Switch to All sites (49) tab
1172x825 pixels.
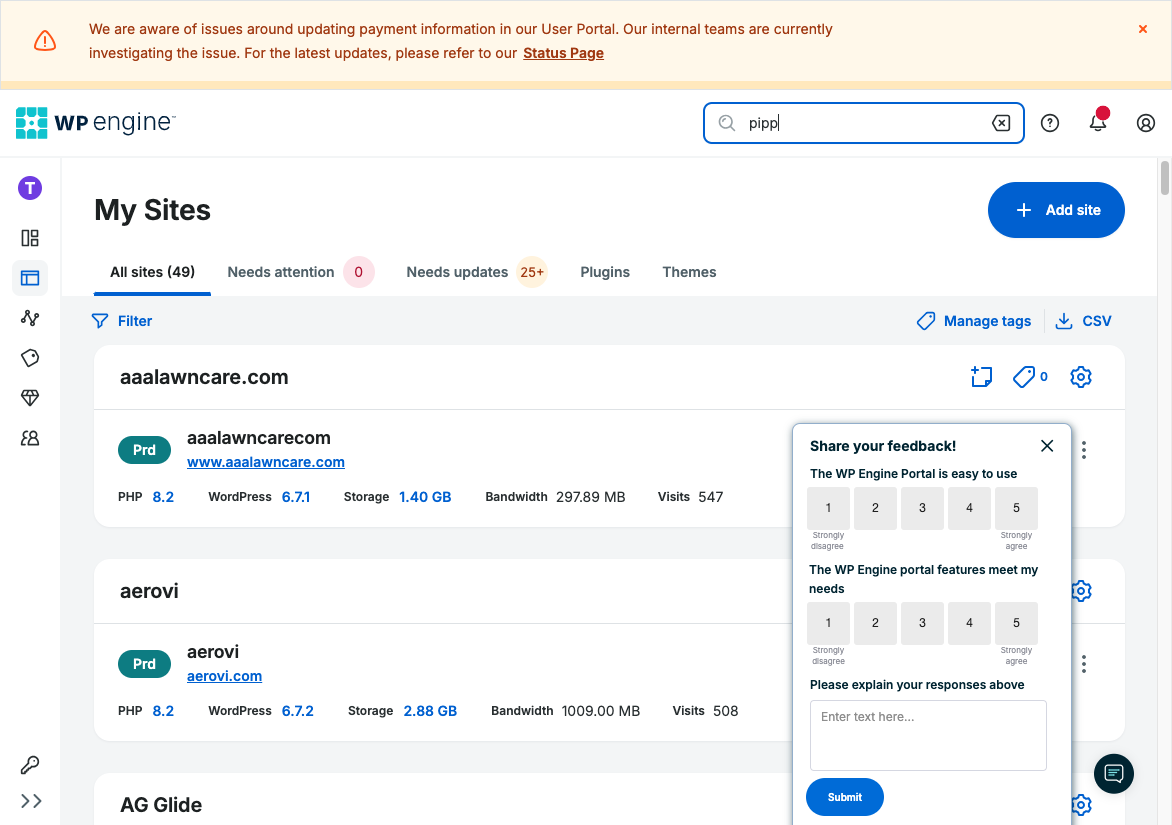pos(152,272)
